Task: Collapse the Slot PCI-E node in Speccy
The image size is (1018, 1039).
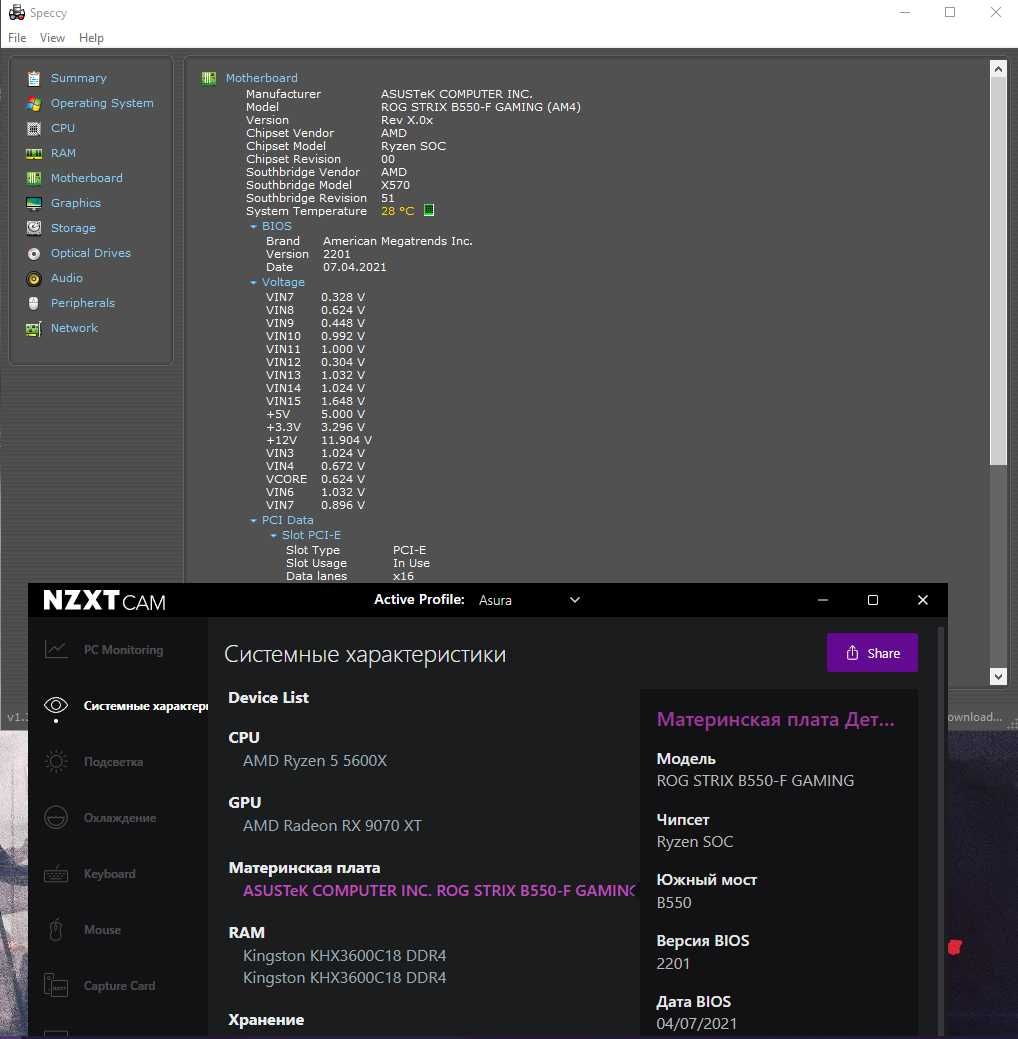Action: (273, 535)
